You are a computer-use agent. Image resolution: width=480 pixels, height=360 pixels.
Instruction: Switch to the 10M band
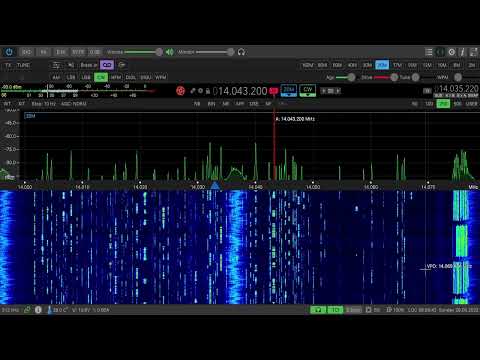tap(442, 65)
